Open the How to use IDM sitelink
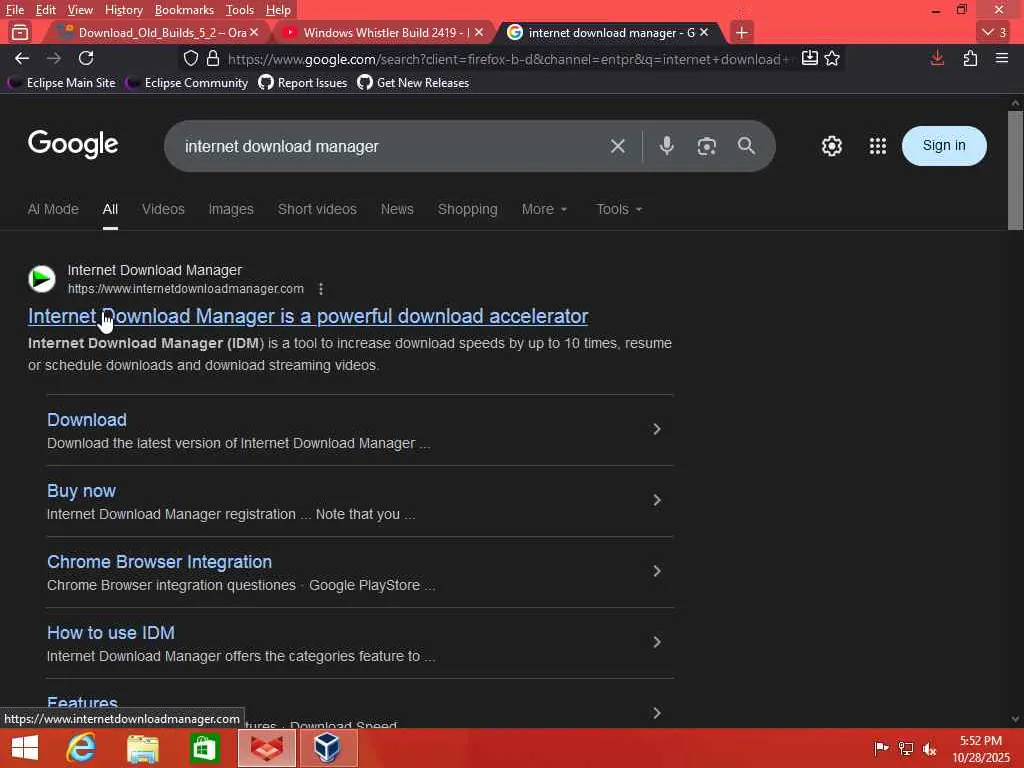Screen dimensions: 1024x768 111,633
